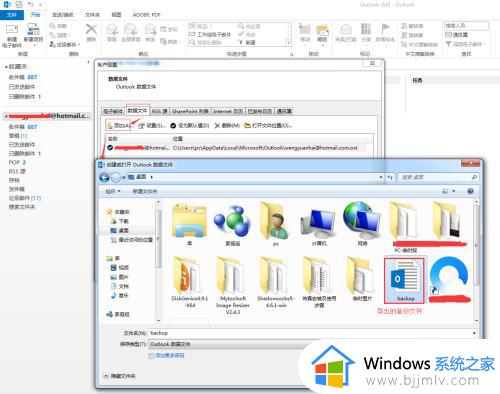The image size is (500, 394).
Task: Click the New Email ribbon button
Action: pyautogui.click(x=12, y=36)
